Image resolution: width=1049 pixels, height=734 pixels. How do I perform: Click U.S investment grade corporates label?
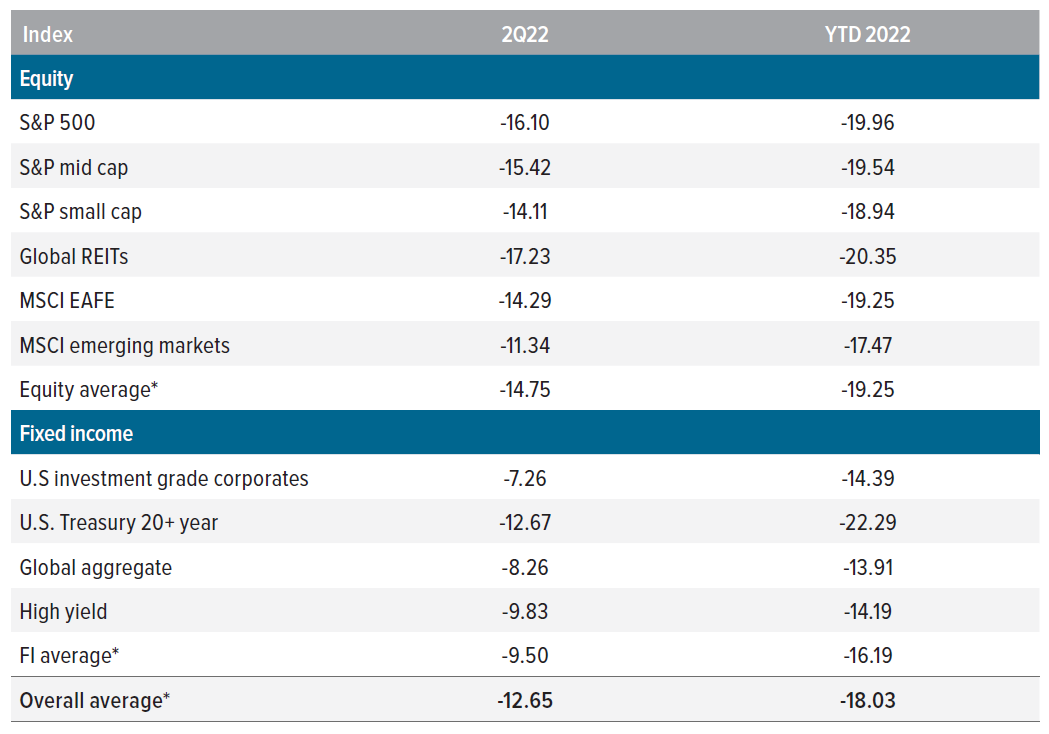[164, 478]
